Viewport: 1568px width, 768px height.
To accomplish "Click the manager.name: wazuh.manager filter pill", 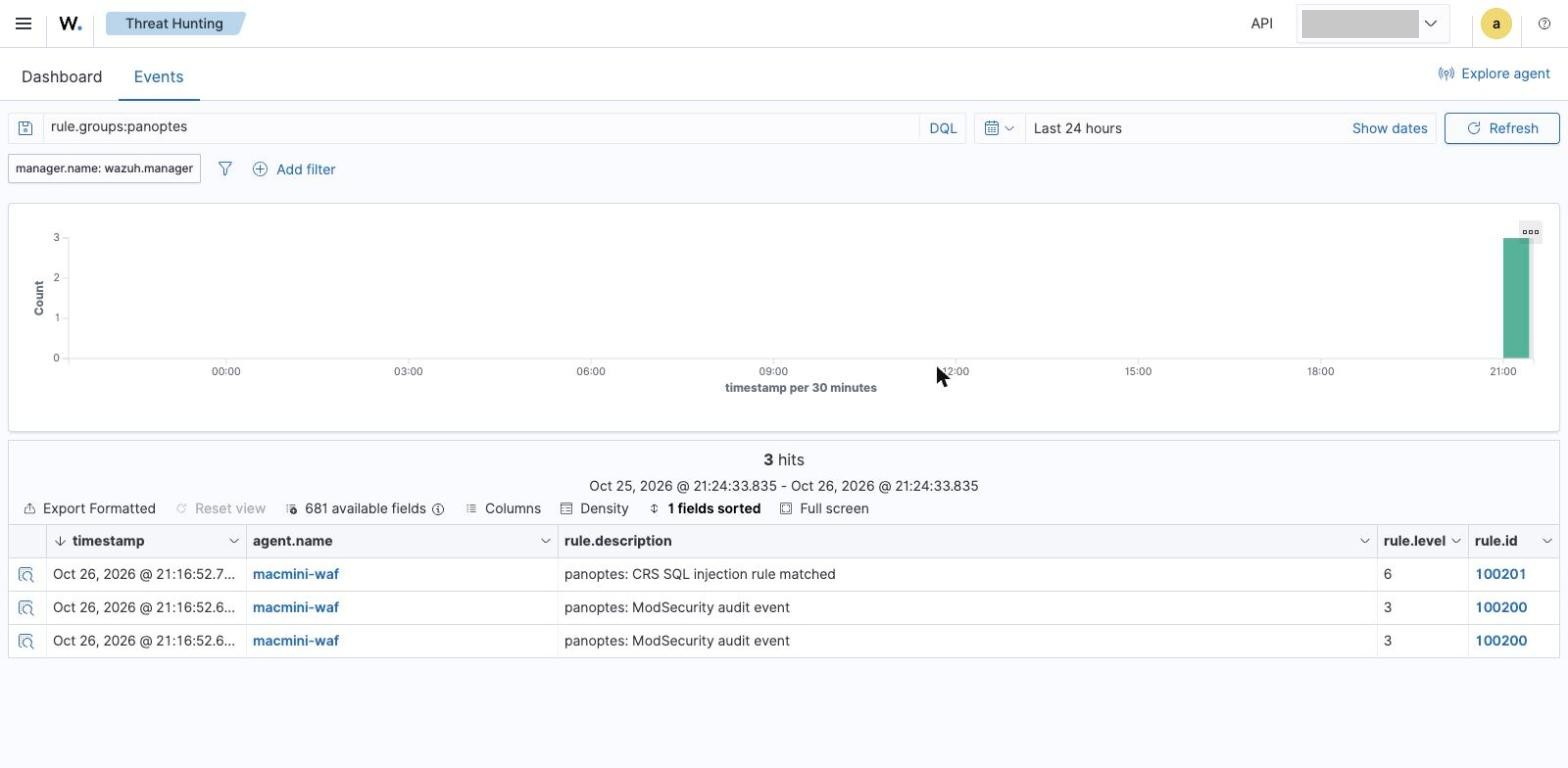I will pos(104,169).
